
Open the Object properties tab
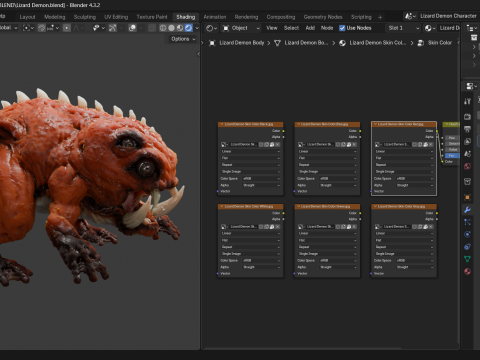coord(467,197)
